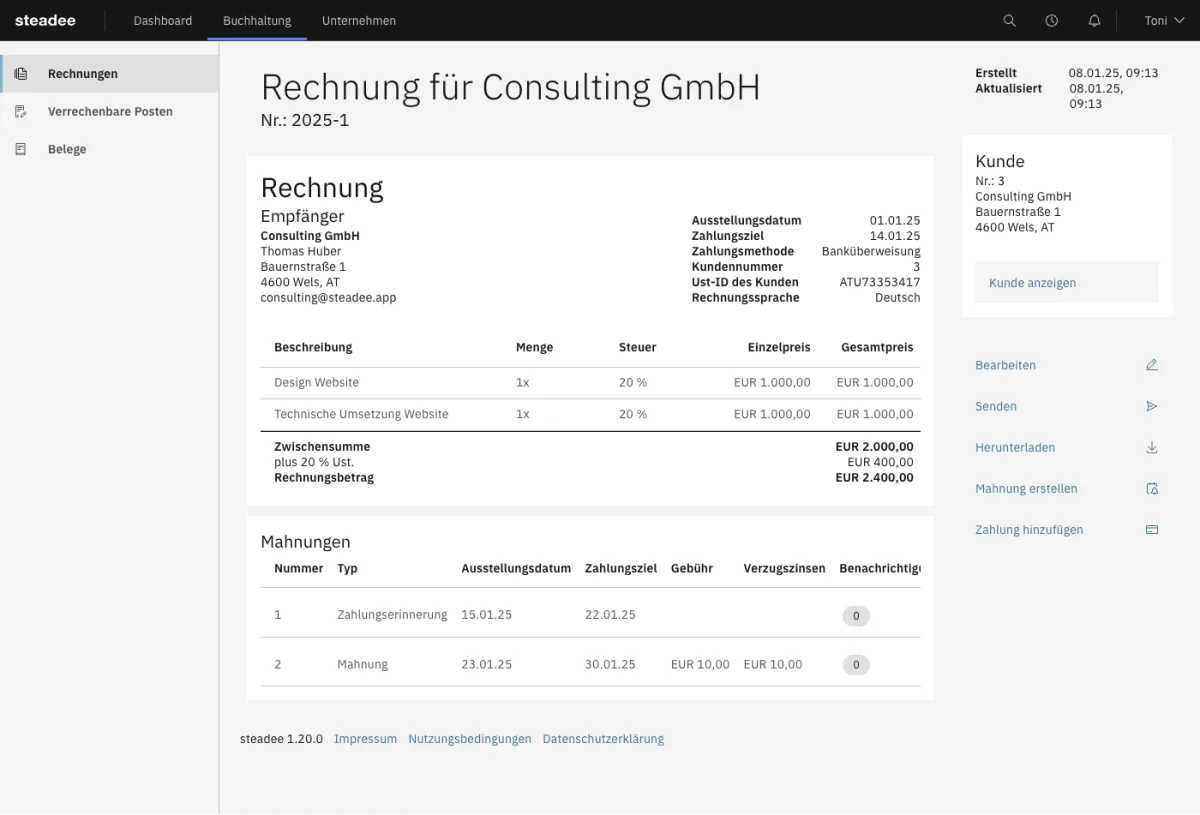The width and height of the screenshot is (1200, 815).
Task: Open notifications bell icon
Action: point(1094,21)
